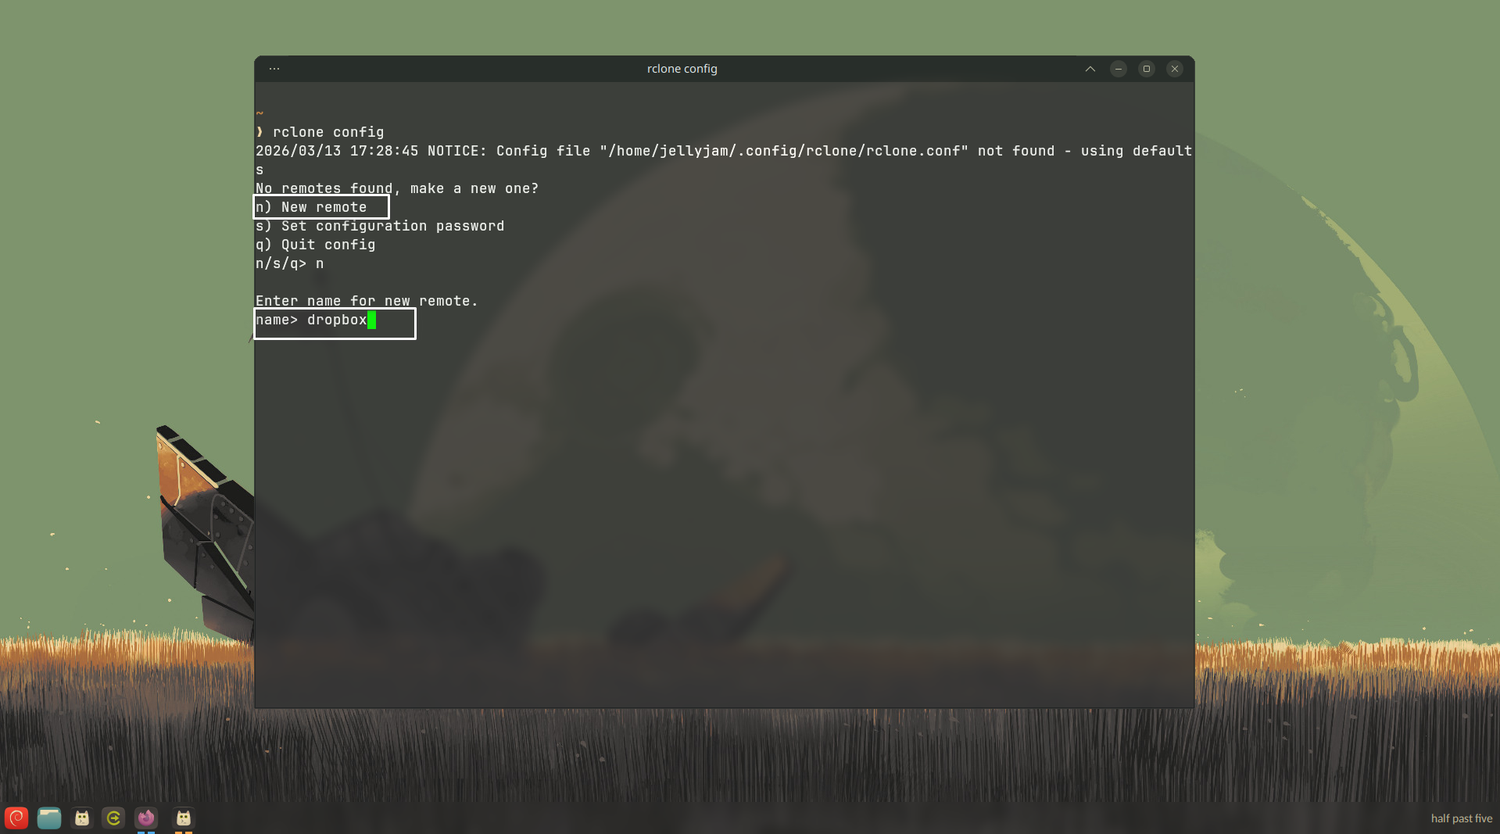Click the 'rclone config' command line
1500x834 pixels.
tap(320, 132)
